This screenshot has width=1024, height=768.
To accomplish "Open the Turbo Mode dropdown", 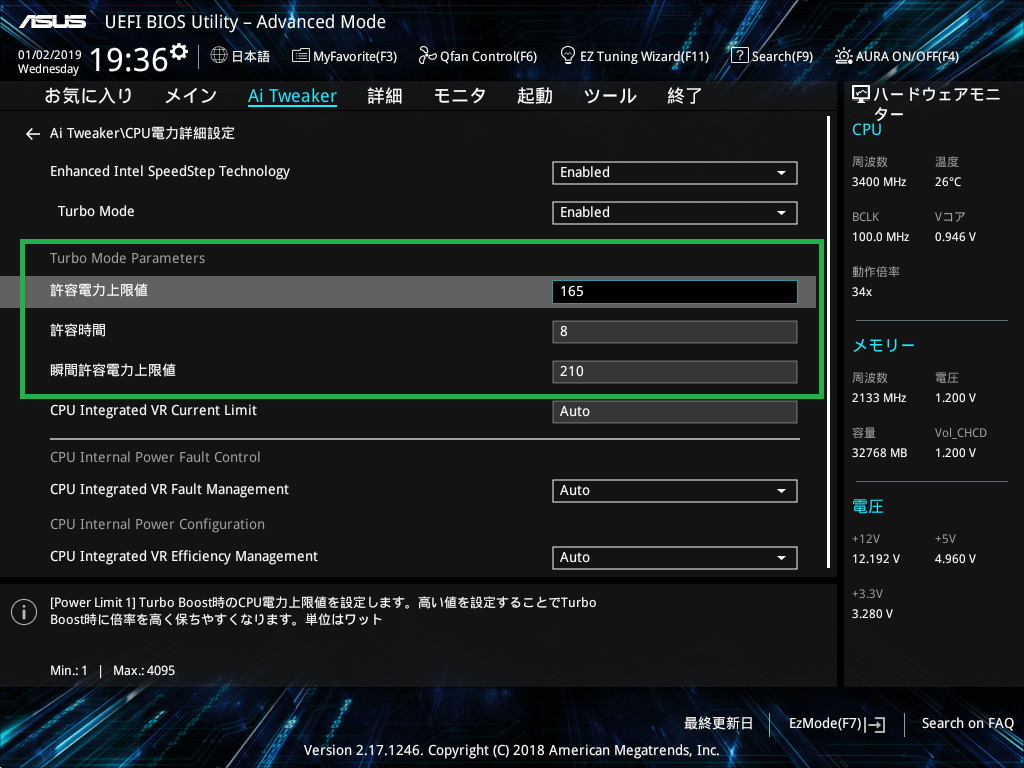I will 675,213.
